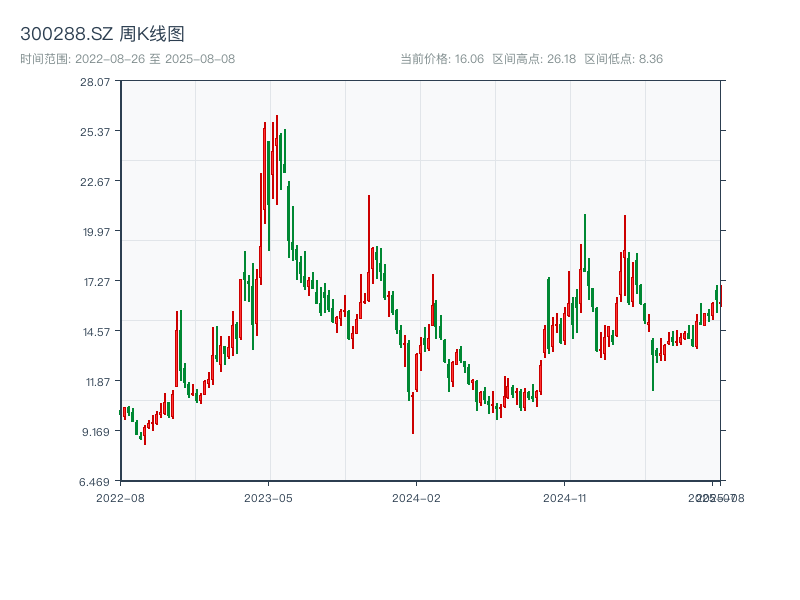Viewport: 800px width, 600px height.
Task: Select the 22.67 y-axis price label
Action: coord(95,182)
